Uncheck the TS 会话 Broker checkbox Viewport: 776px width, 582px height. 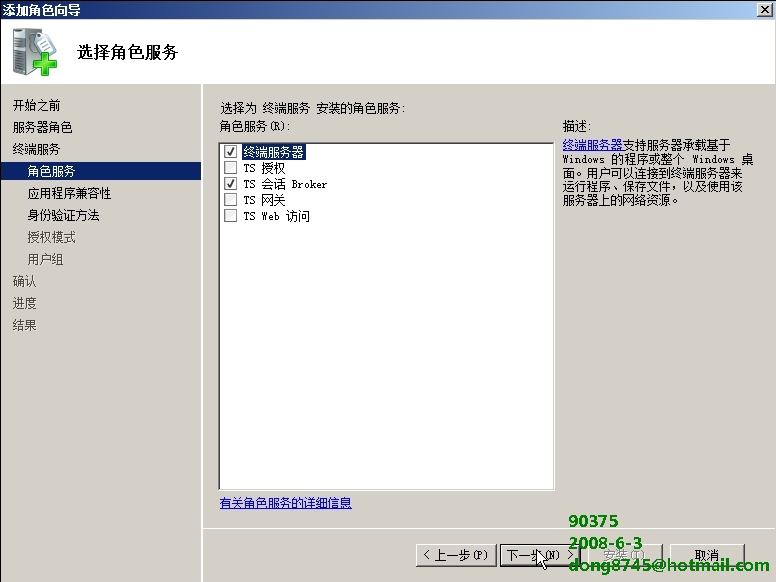coord(230,184)
